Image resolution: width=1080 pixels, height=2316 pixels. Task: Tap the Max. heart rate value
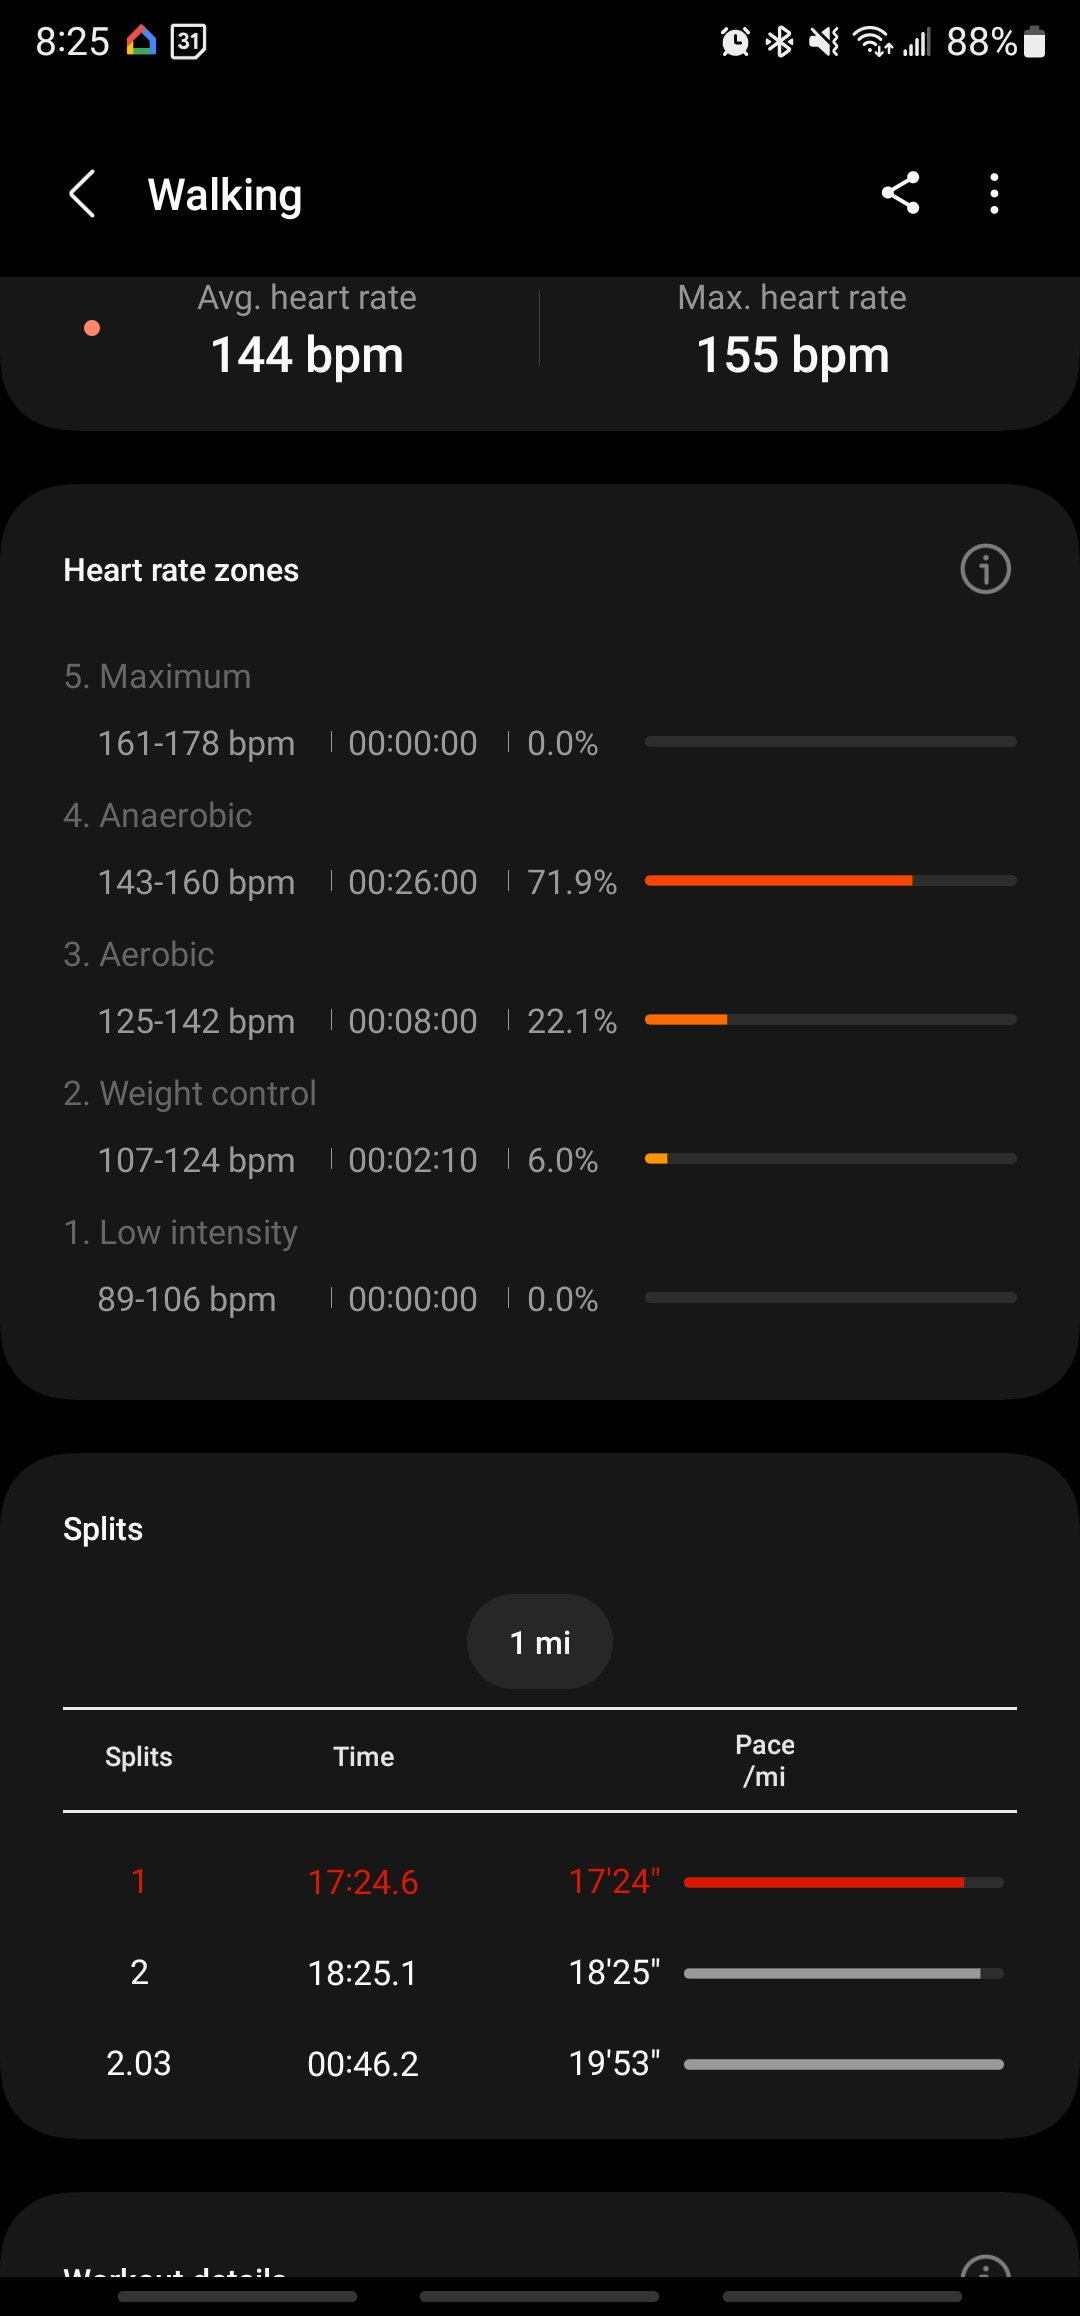click(793, 355)
